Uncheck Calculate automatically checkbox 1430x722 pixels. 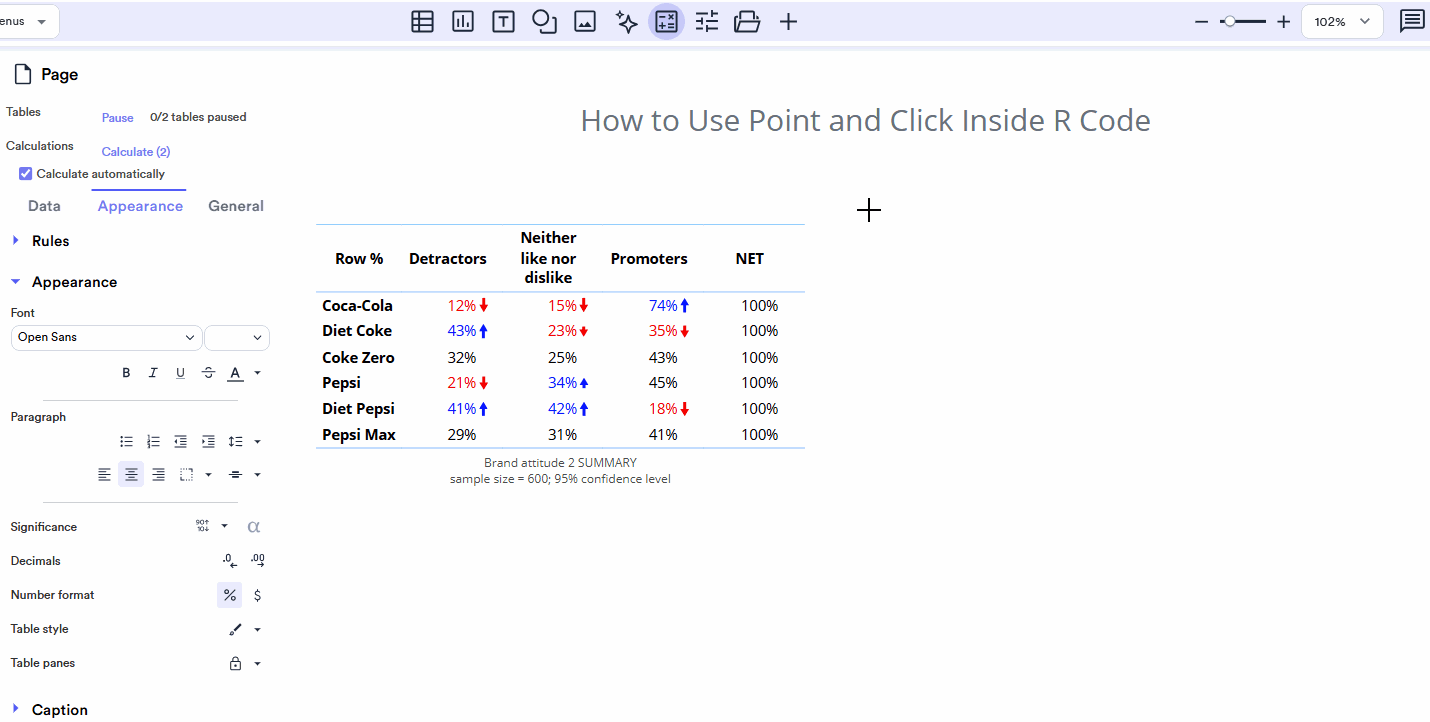pos(26,174)
